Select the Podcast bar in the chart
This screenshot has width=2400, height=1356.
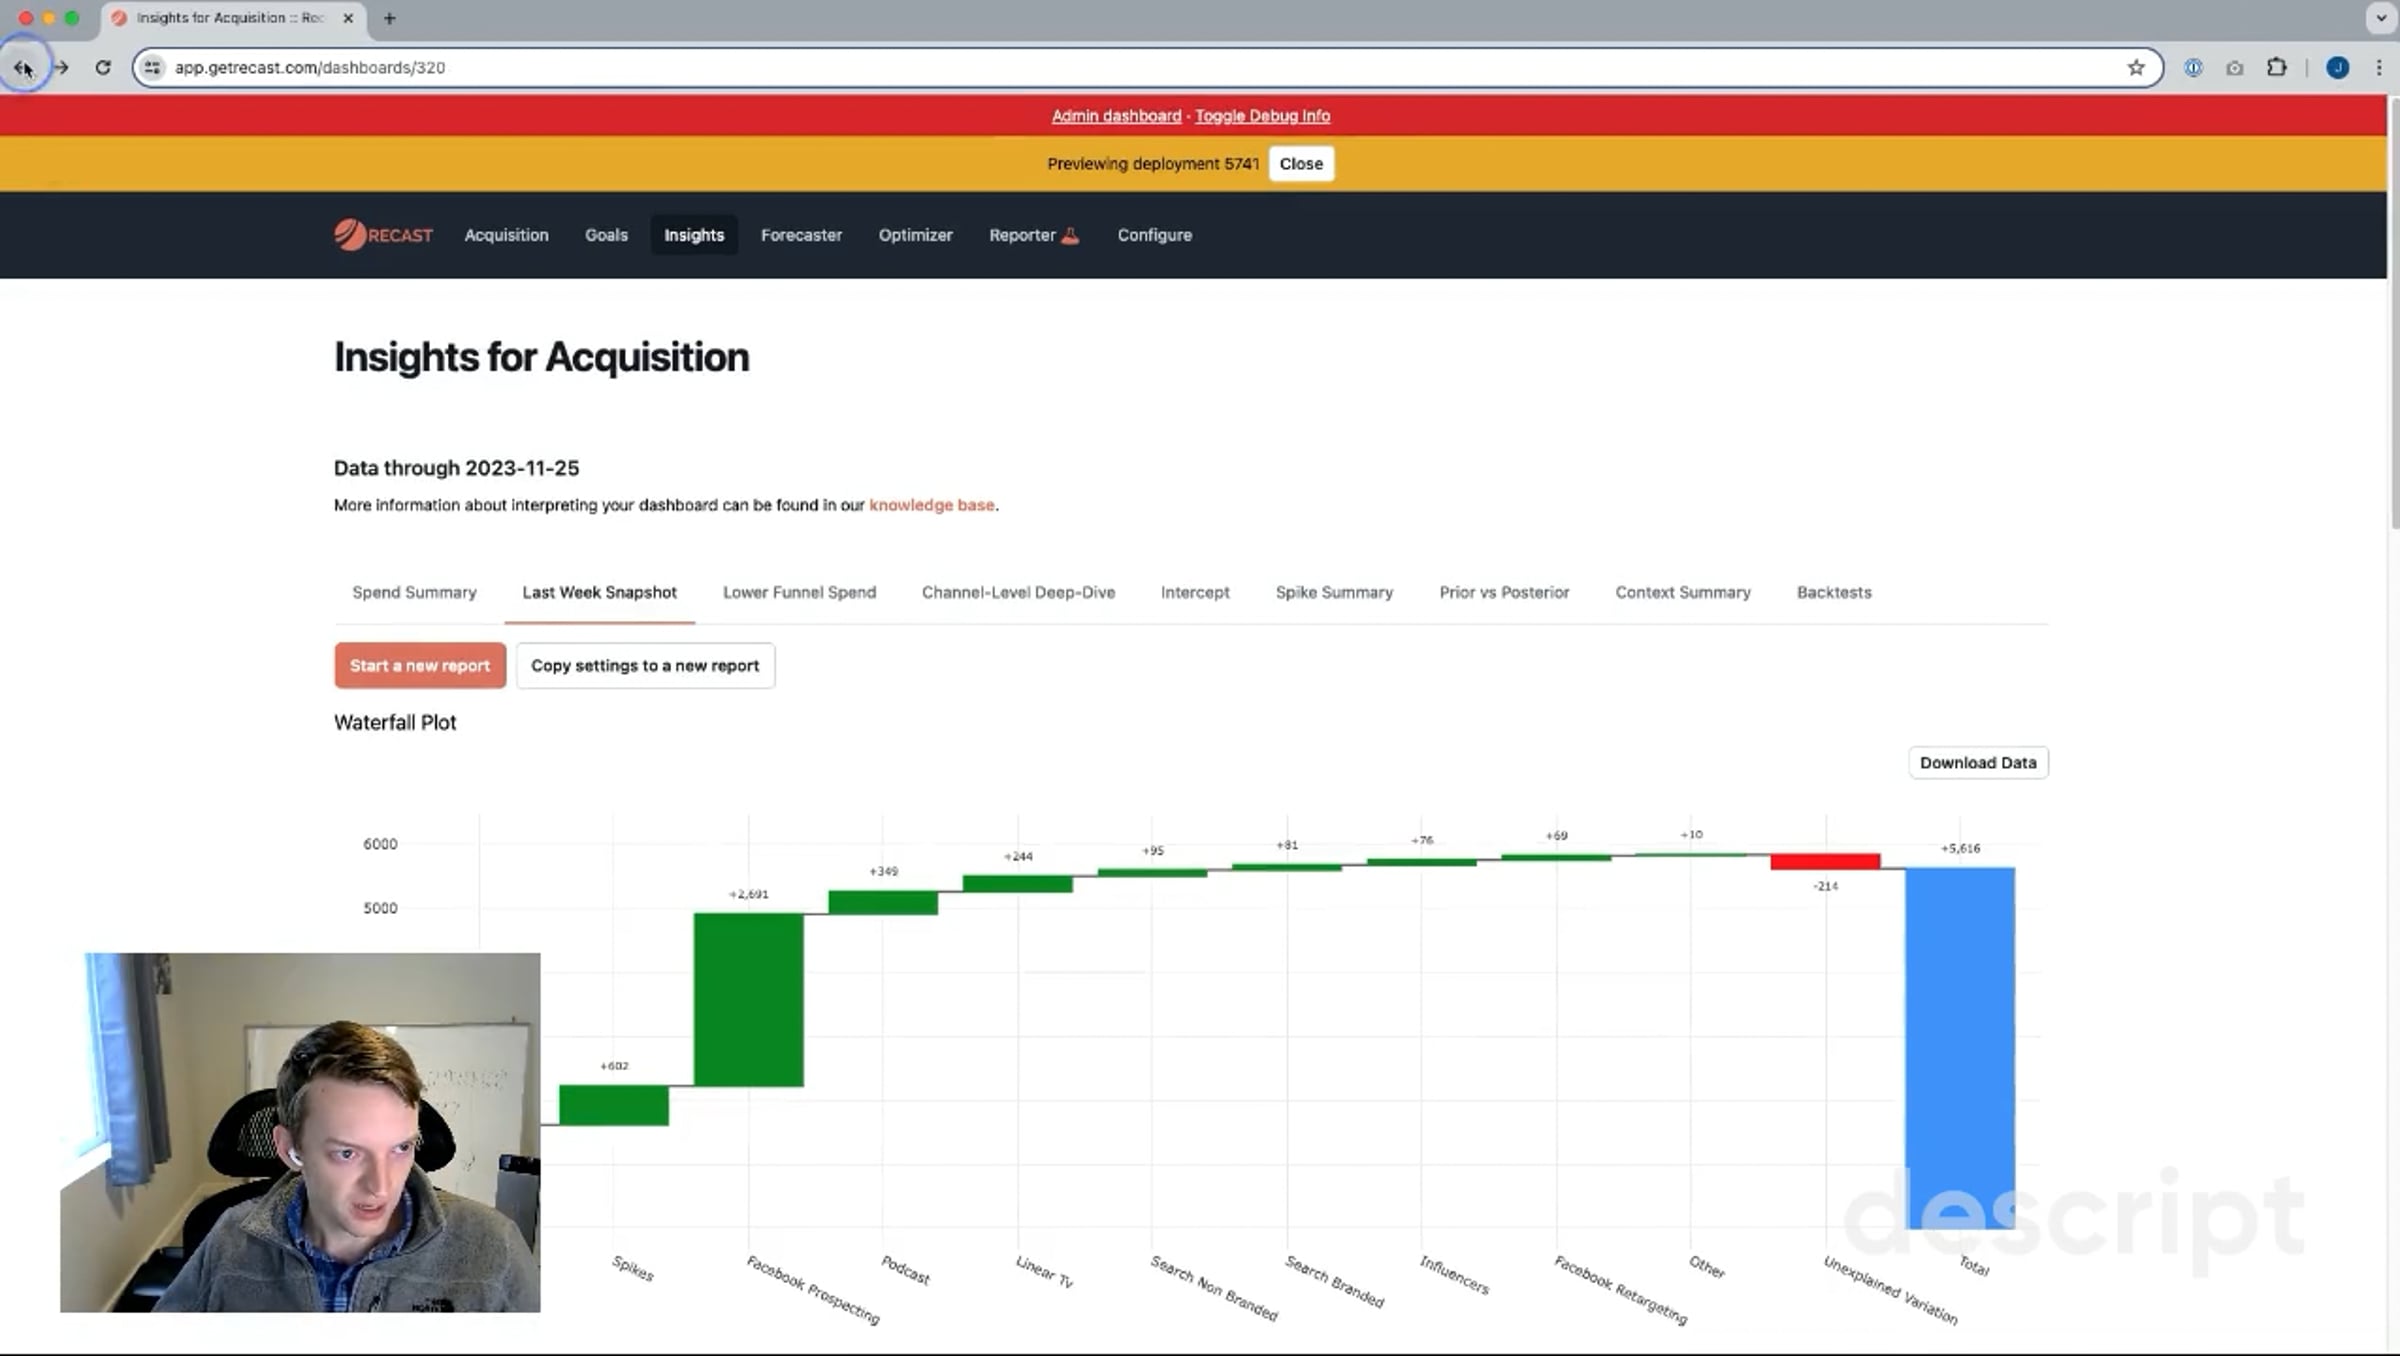[883, 902]
